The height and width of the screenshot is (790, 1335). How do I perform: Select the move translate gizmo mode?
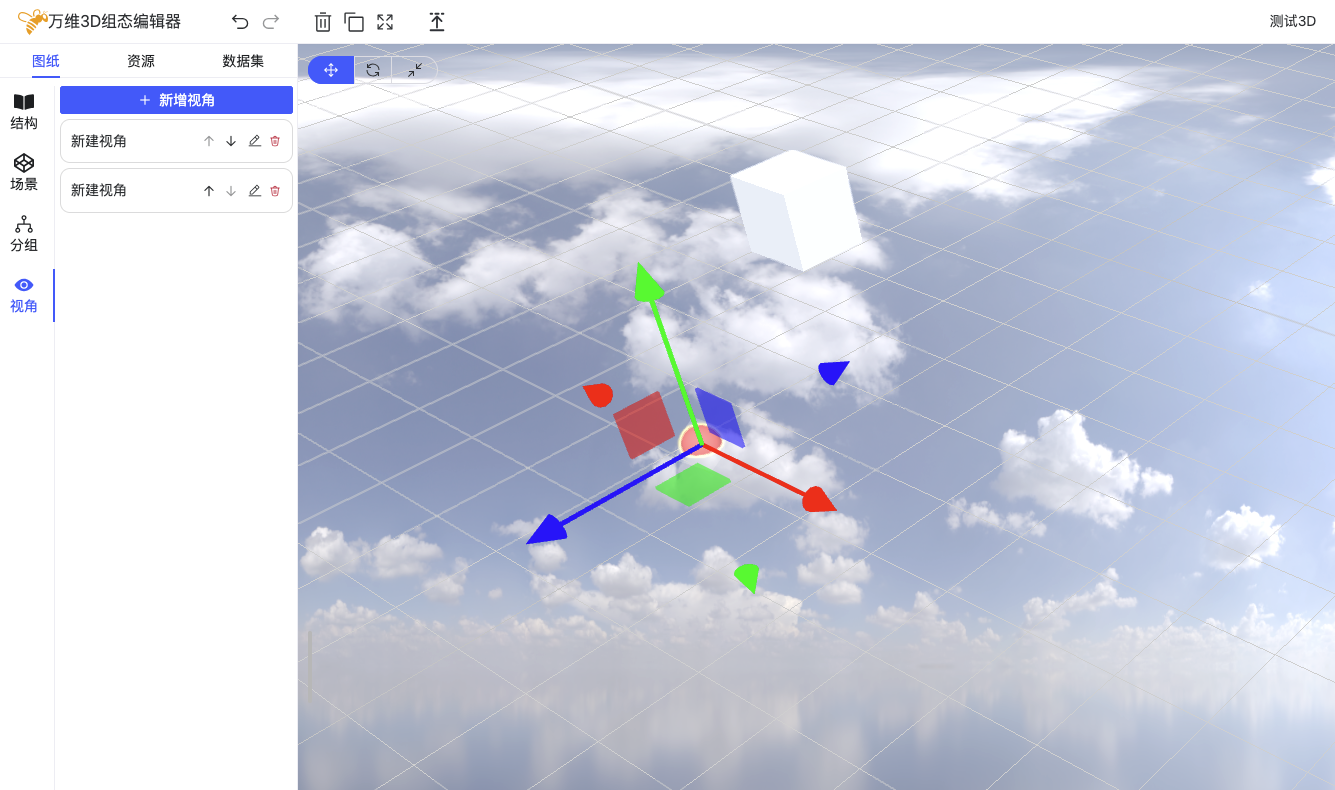331,70
